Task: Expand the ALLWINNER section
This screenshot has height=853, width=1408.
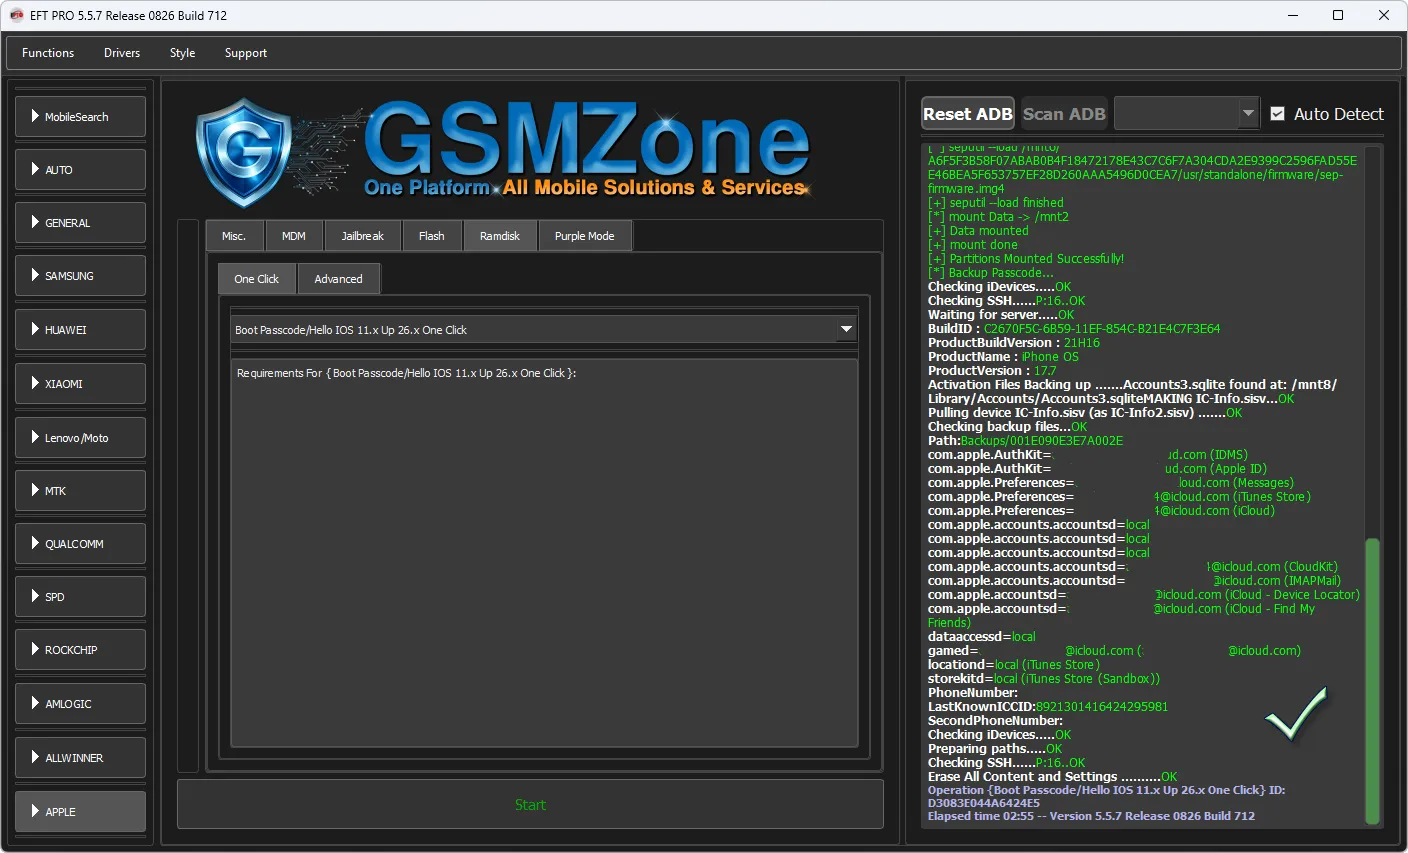Action: (81, 758)
